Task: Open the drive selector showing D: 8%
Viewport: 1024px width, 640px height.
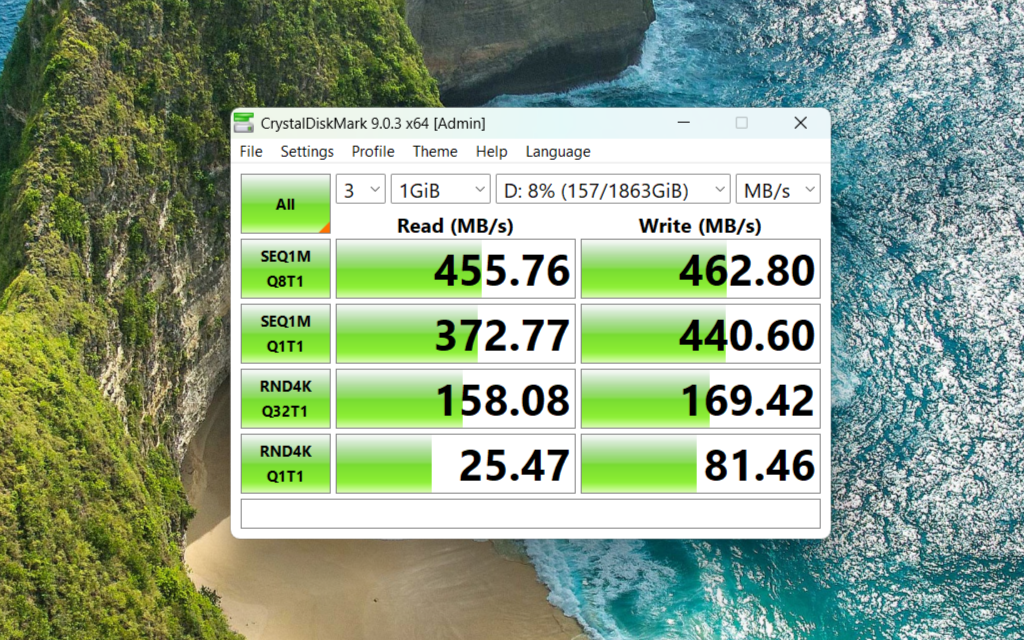Action: point(613,190)
